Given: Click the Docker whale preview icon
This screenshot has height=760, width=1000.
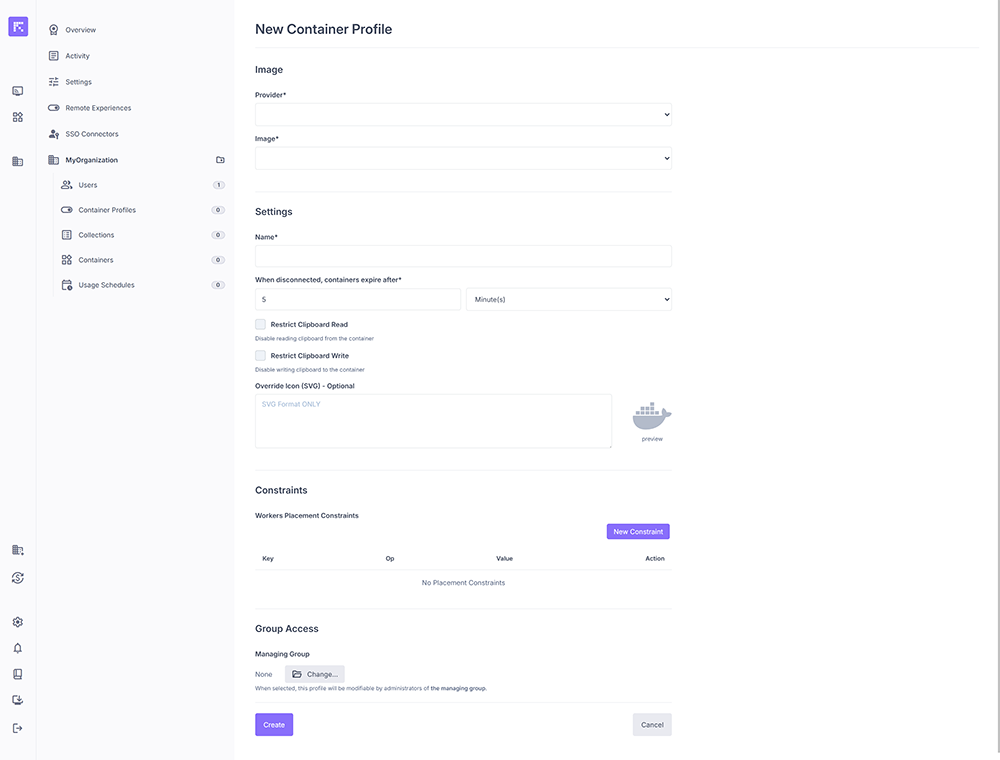Looking at the screenshot, I should (652, 415).
